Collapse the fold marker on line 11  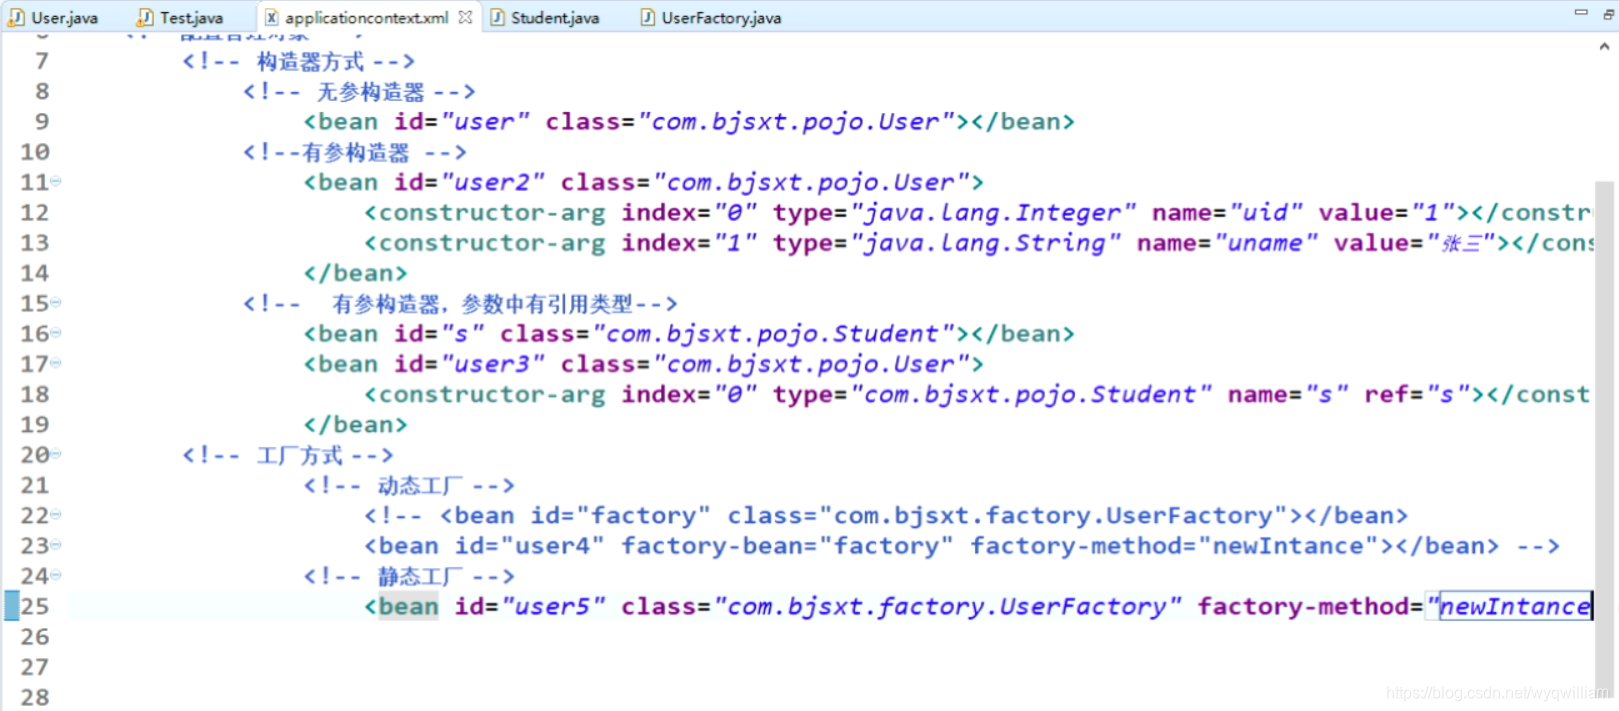point(56,181)
